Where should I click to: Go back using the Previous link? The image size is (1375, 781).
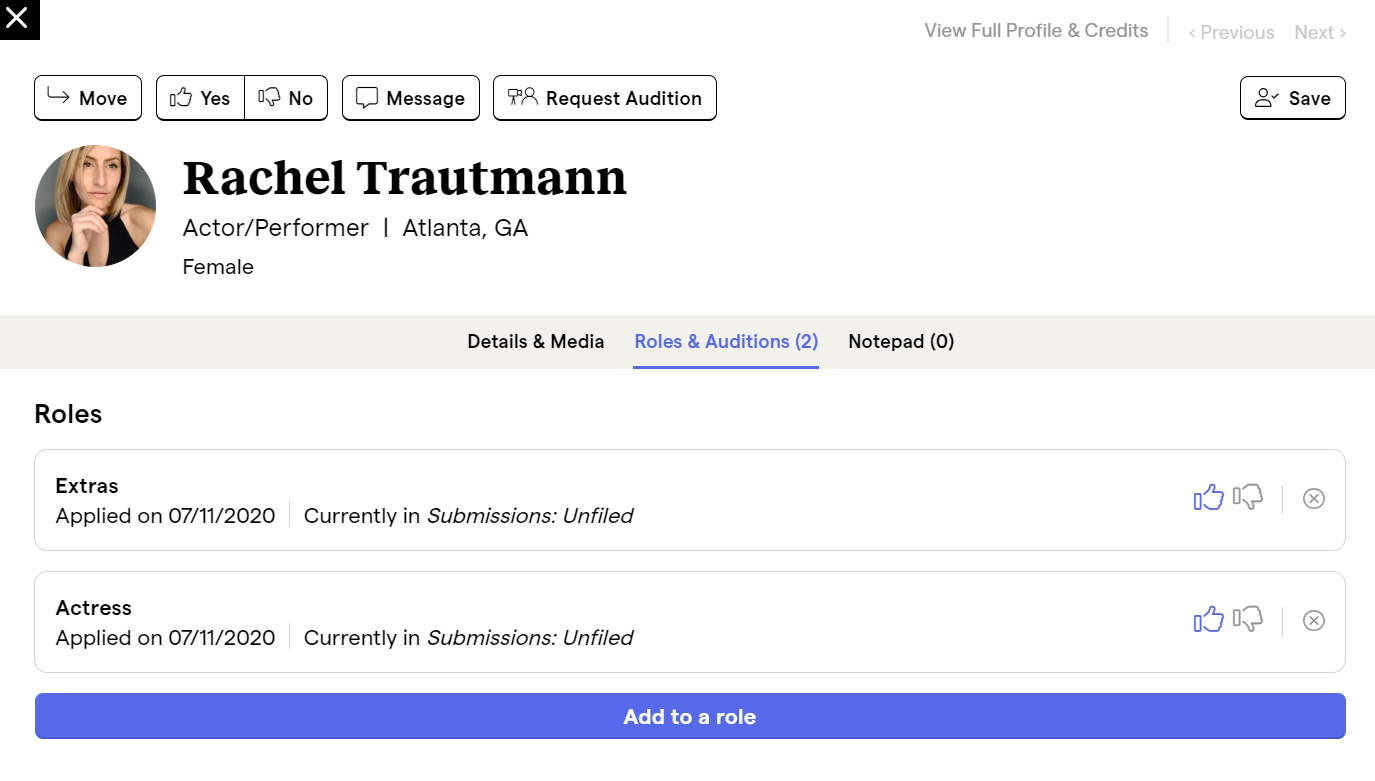point(1231,31)
